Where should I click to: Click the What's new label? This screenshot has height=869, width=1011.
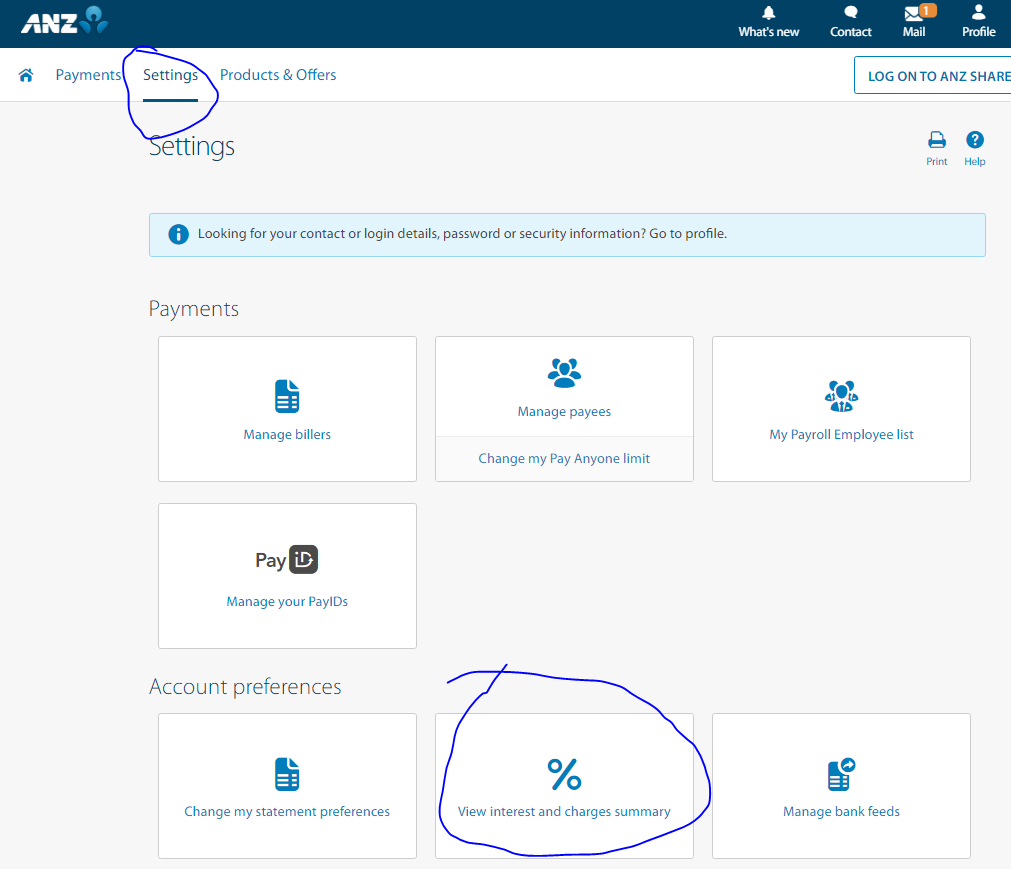click(x=769, y=32)
